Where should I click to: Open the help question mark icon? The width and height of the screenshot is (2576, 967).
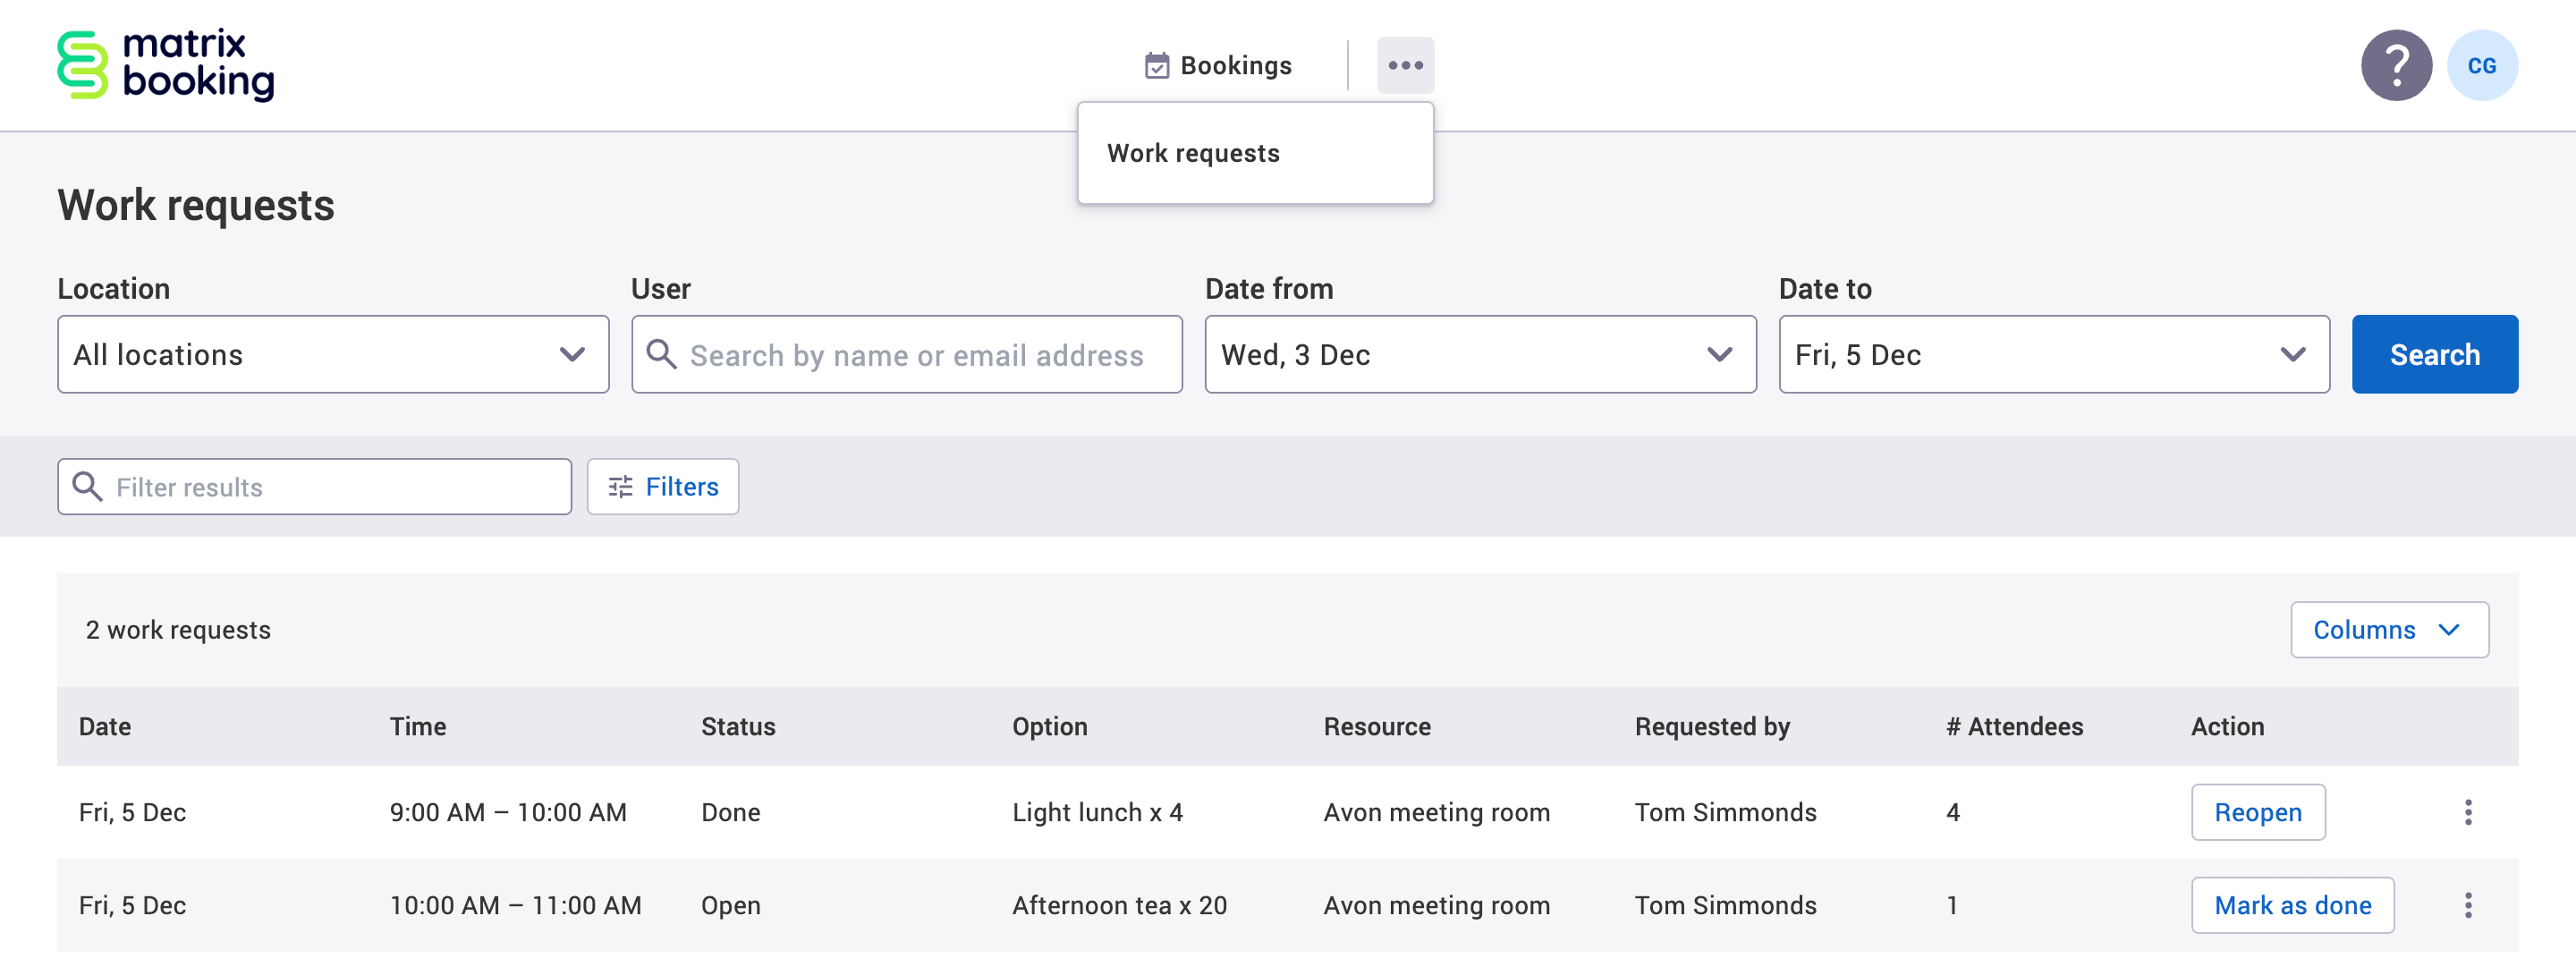coord(2396,64)
